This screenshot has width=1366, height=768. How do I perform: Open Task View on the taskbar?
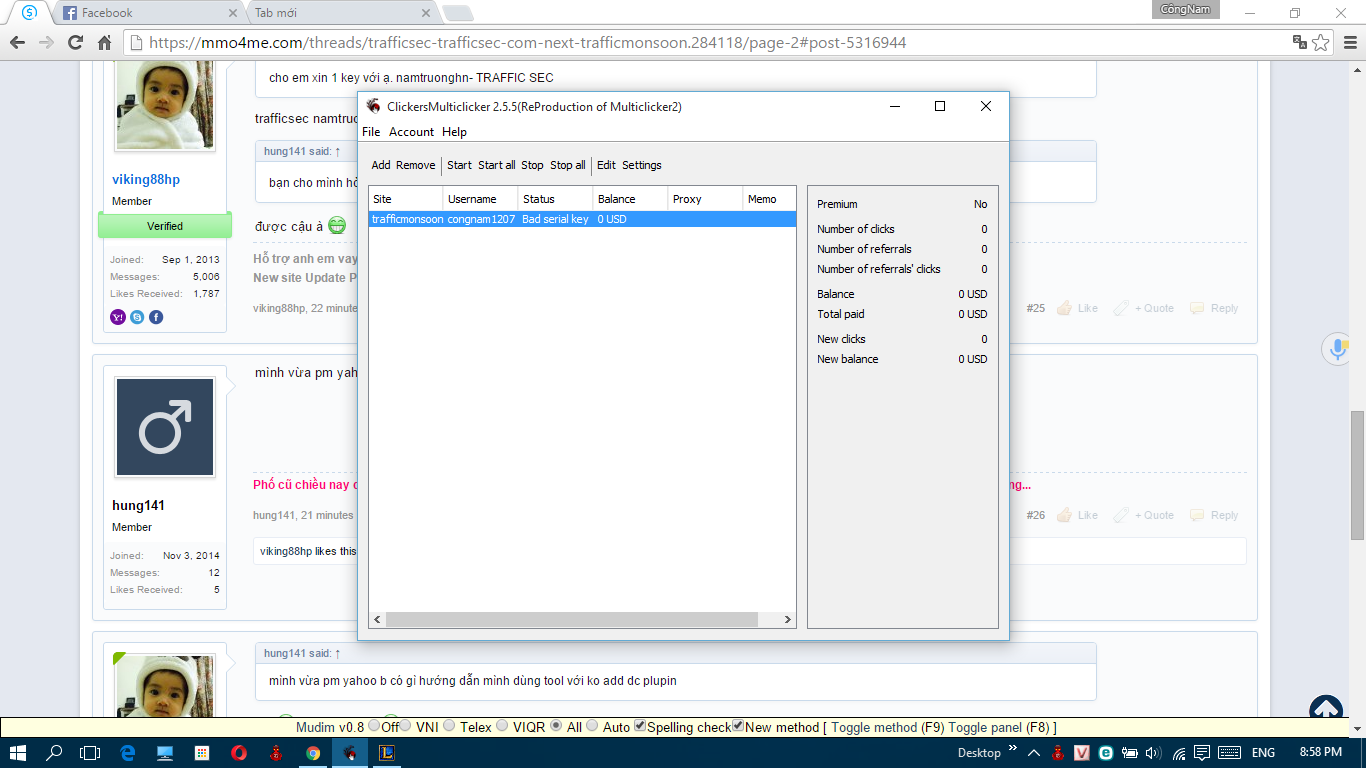click(90, 753)
